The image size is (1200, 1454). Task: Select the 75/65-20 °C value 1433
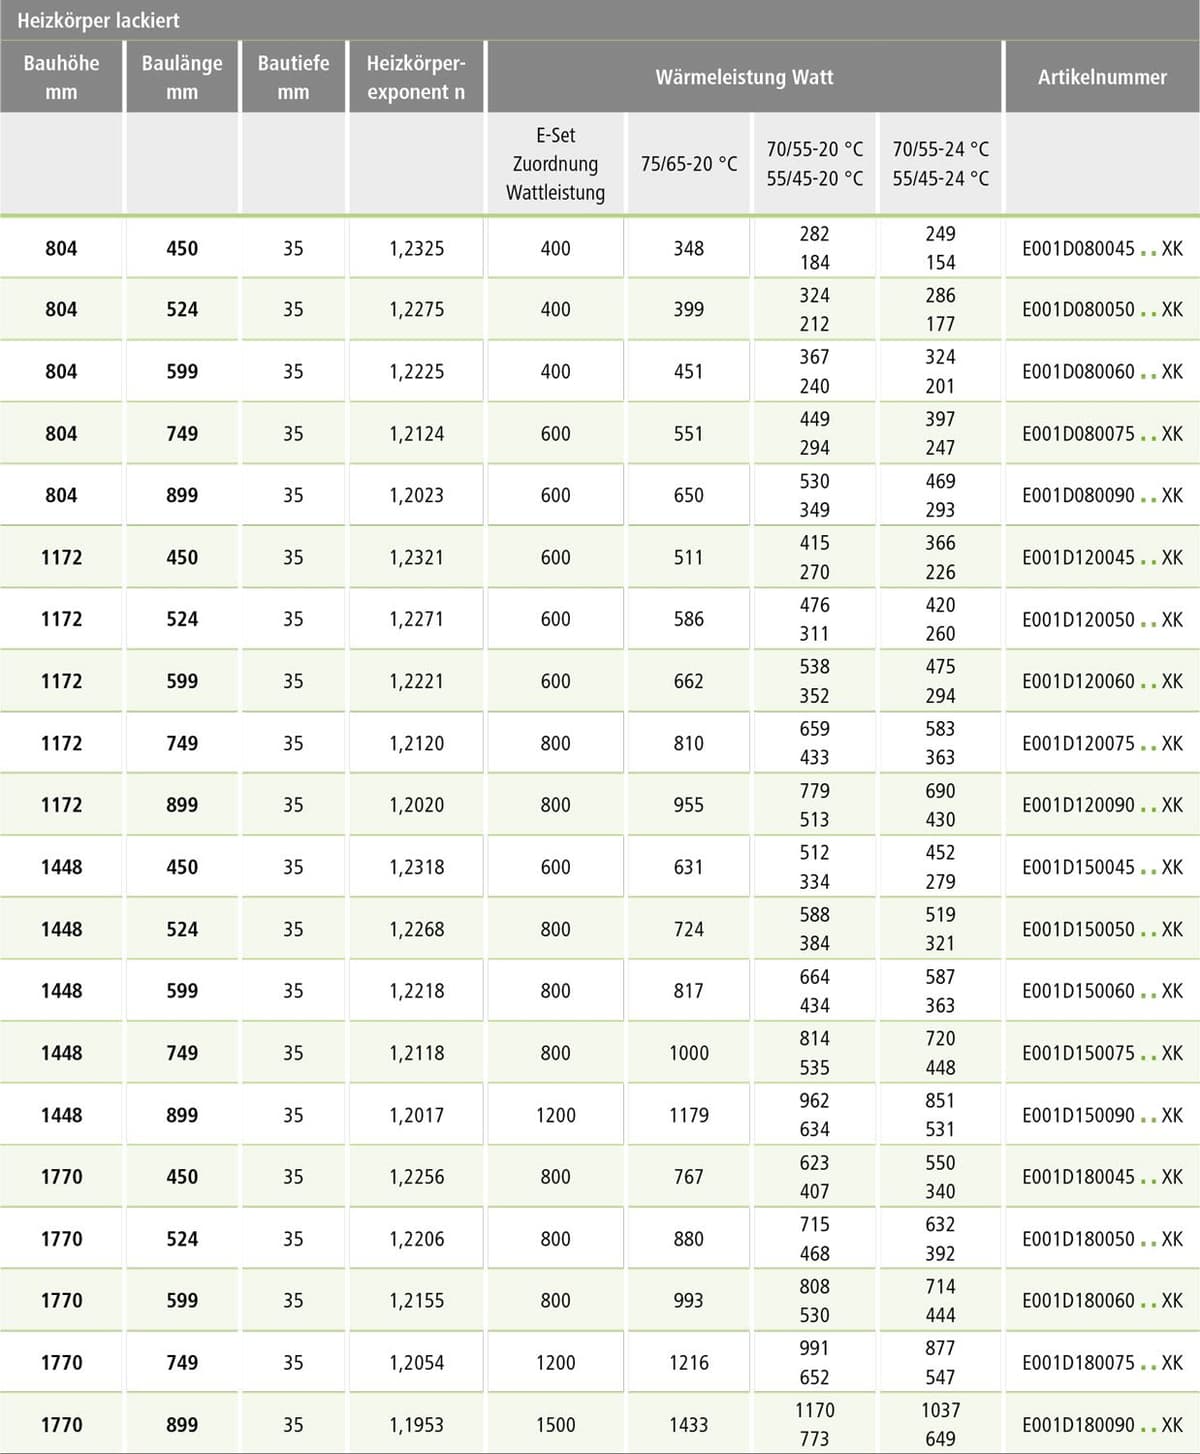pyautogui.click(x=689, y=1425)
